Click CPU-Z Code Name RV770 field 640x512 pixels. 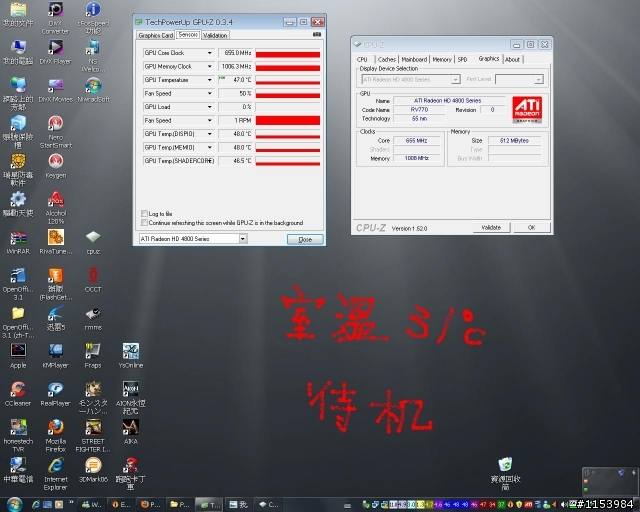419,109
